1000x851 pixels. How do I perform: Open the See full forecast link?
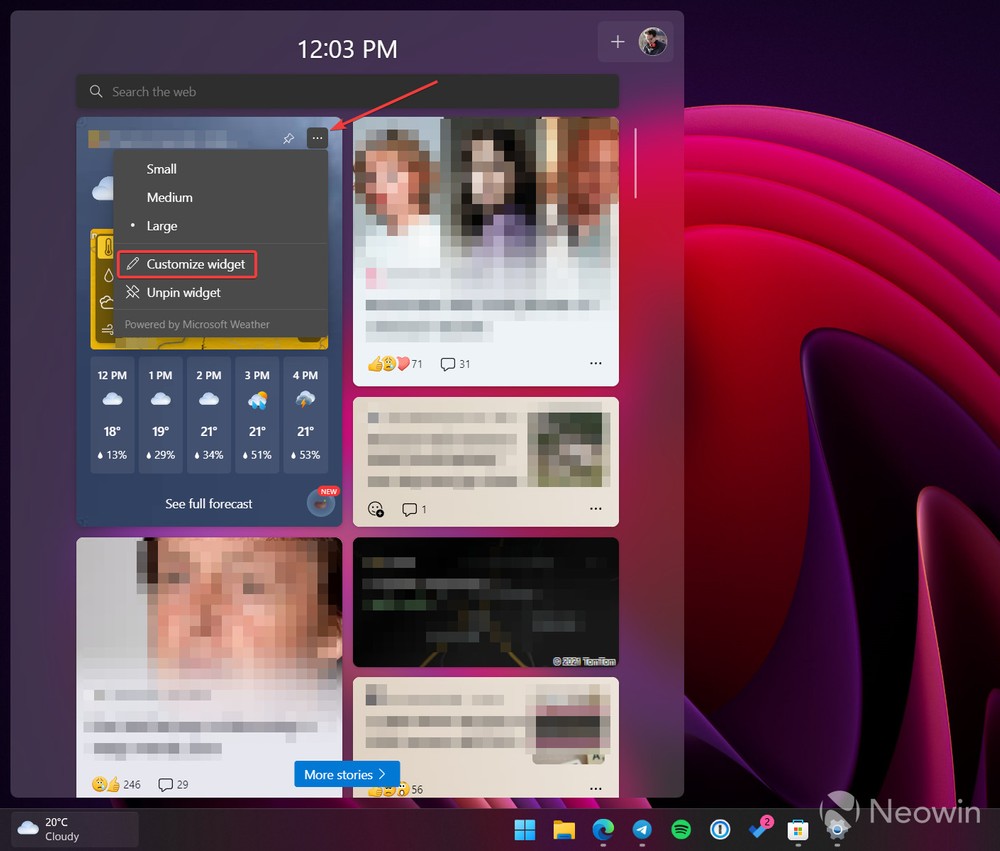[209, 504]
